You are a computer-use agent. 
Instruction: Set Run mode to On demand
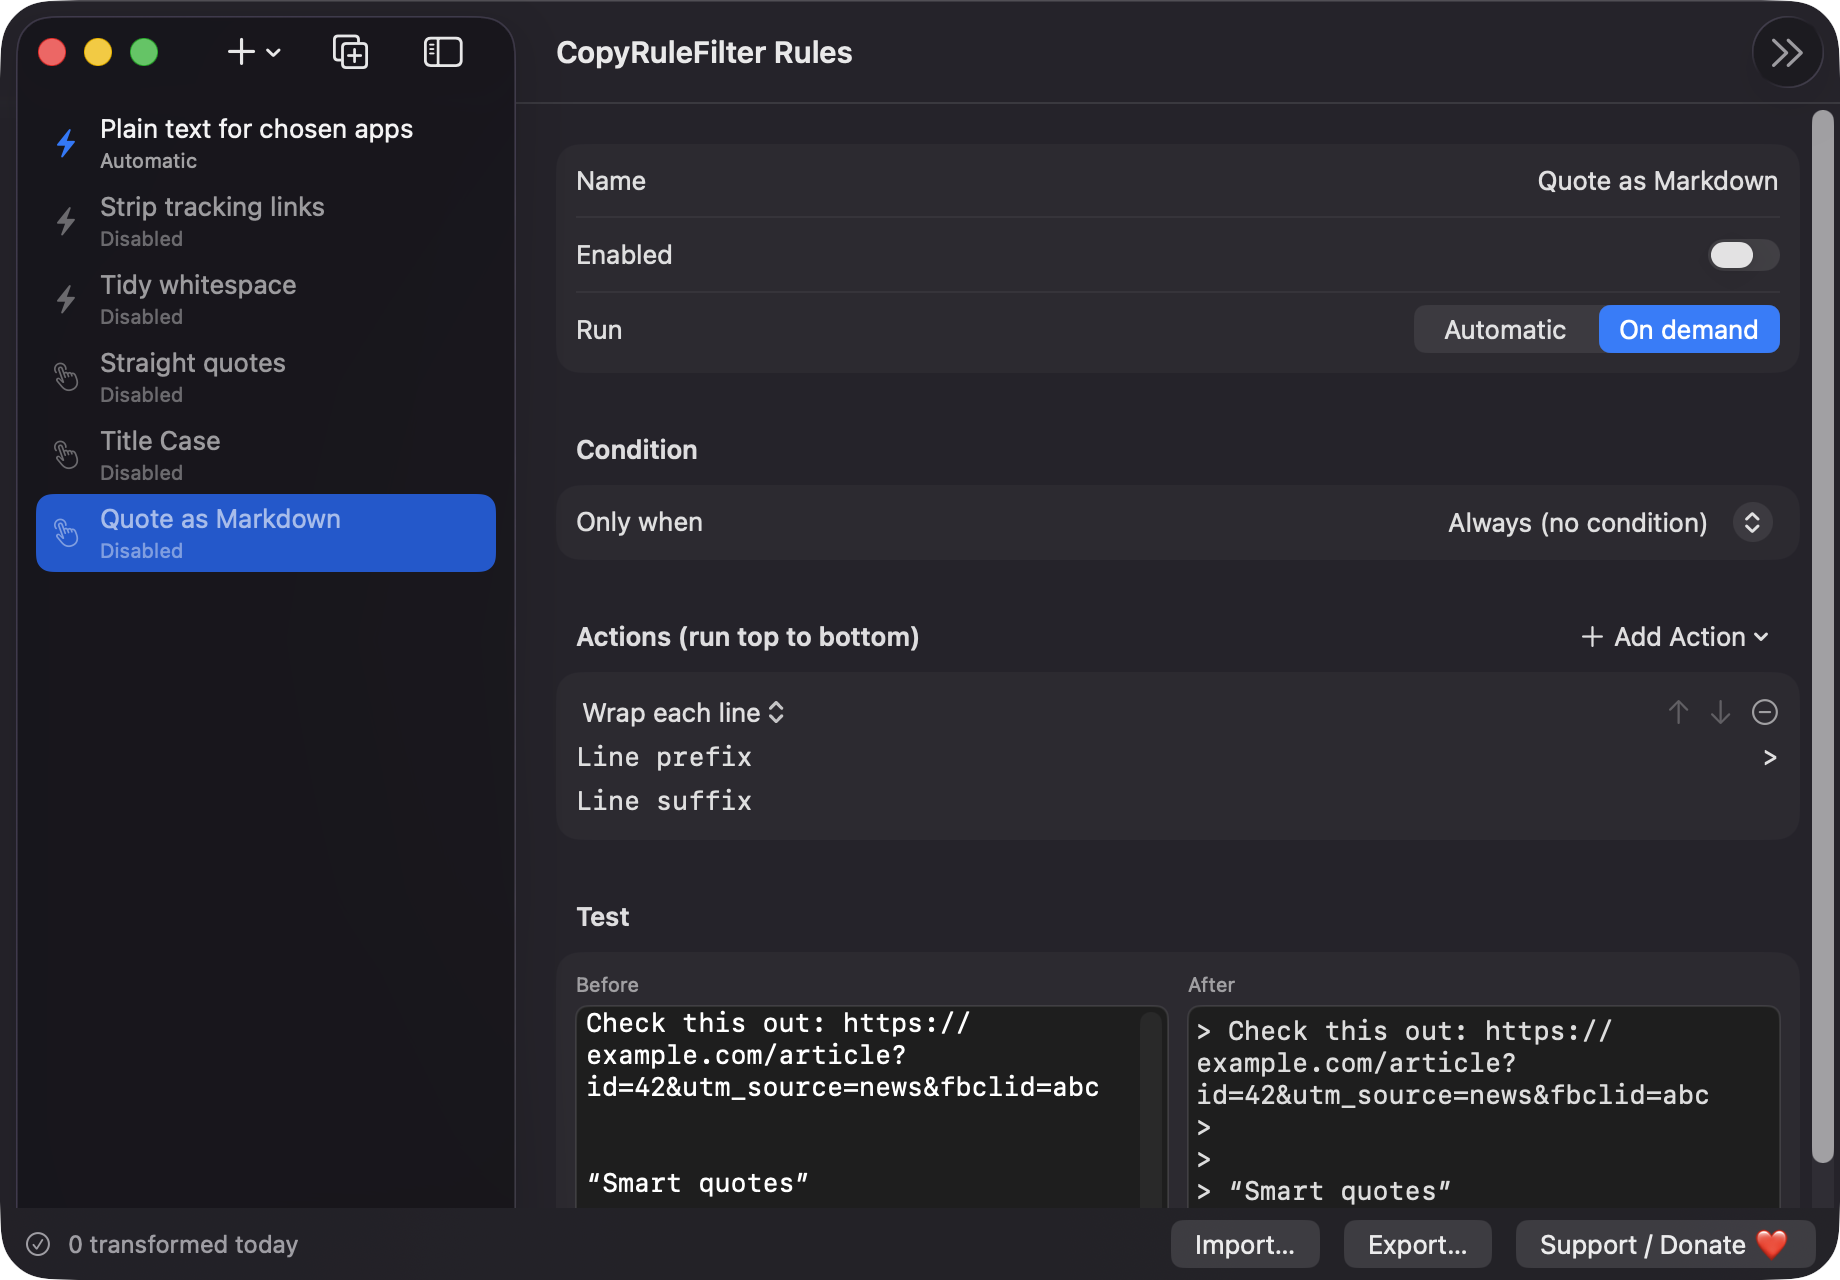(1688, 330)
